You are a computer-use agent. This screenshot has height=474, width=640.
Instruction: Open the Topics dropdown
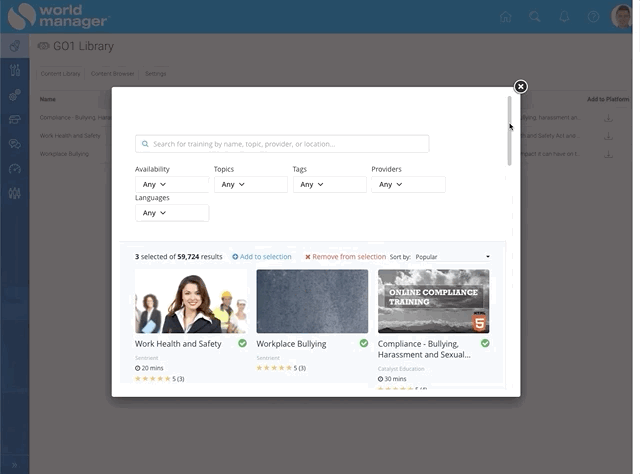251,185
